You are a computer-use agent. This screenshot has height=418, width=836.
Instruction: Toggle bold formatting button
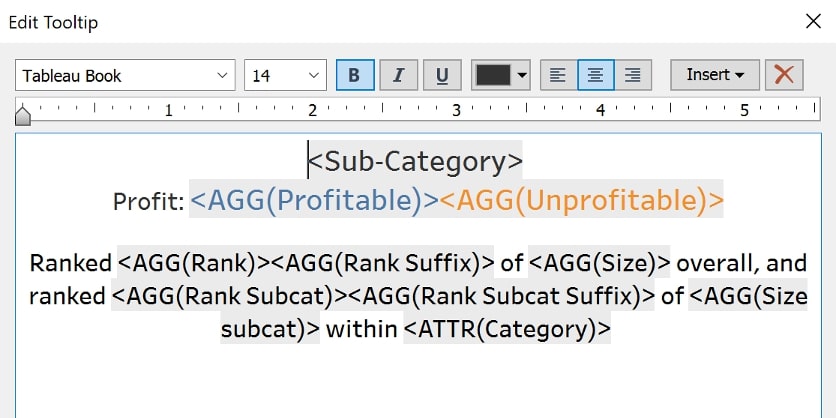(355, 75)
